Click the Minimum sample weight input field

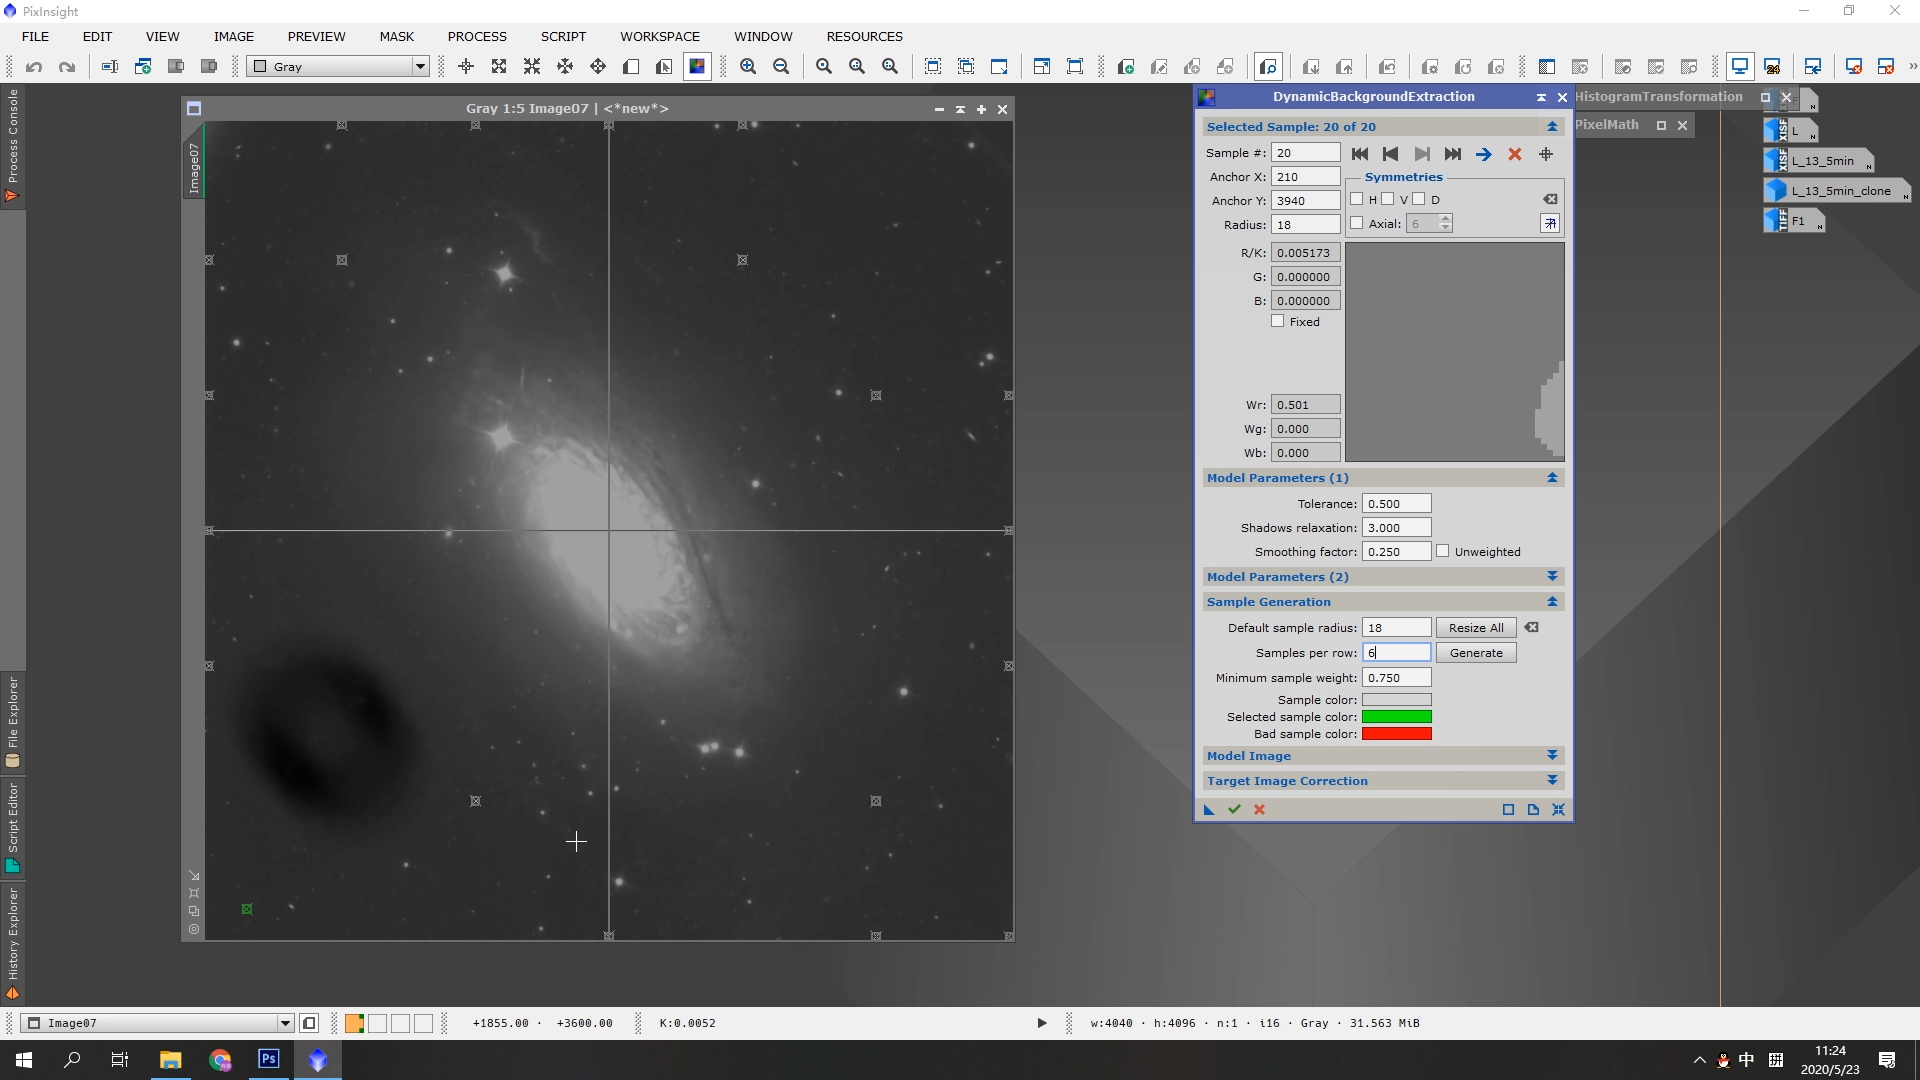[x=1396, y=676]
